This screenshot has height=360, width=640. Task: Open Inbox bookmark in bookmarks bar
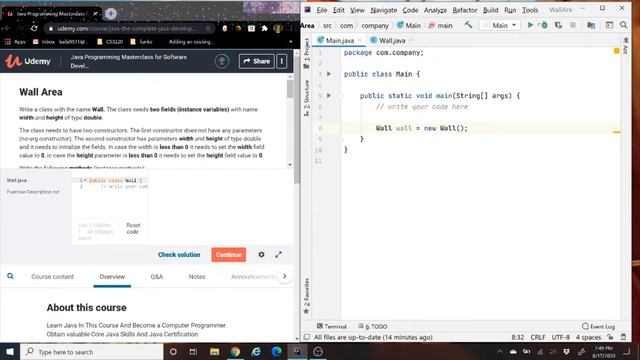60,42
